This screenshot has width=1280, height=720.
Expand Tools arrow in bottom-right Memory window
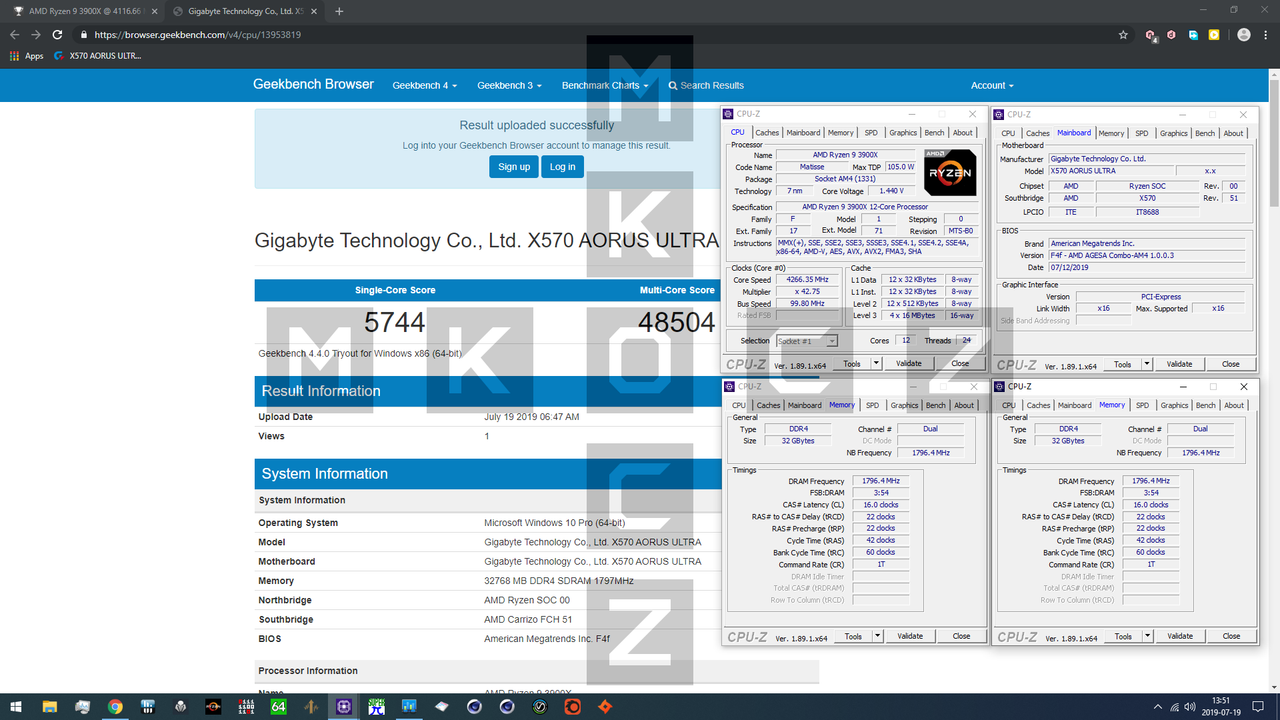(1148, 636)
